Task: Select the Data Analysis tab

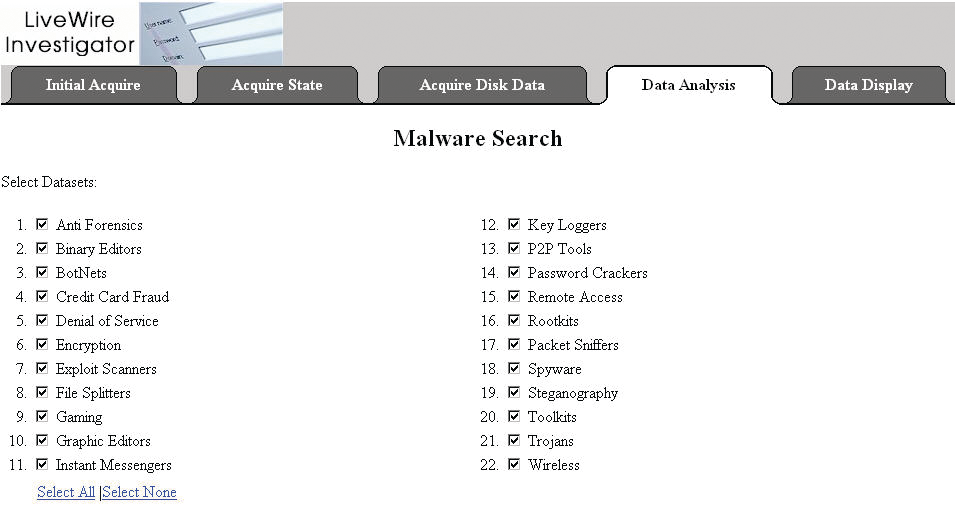Action: point(689,85)
